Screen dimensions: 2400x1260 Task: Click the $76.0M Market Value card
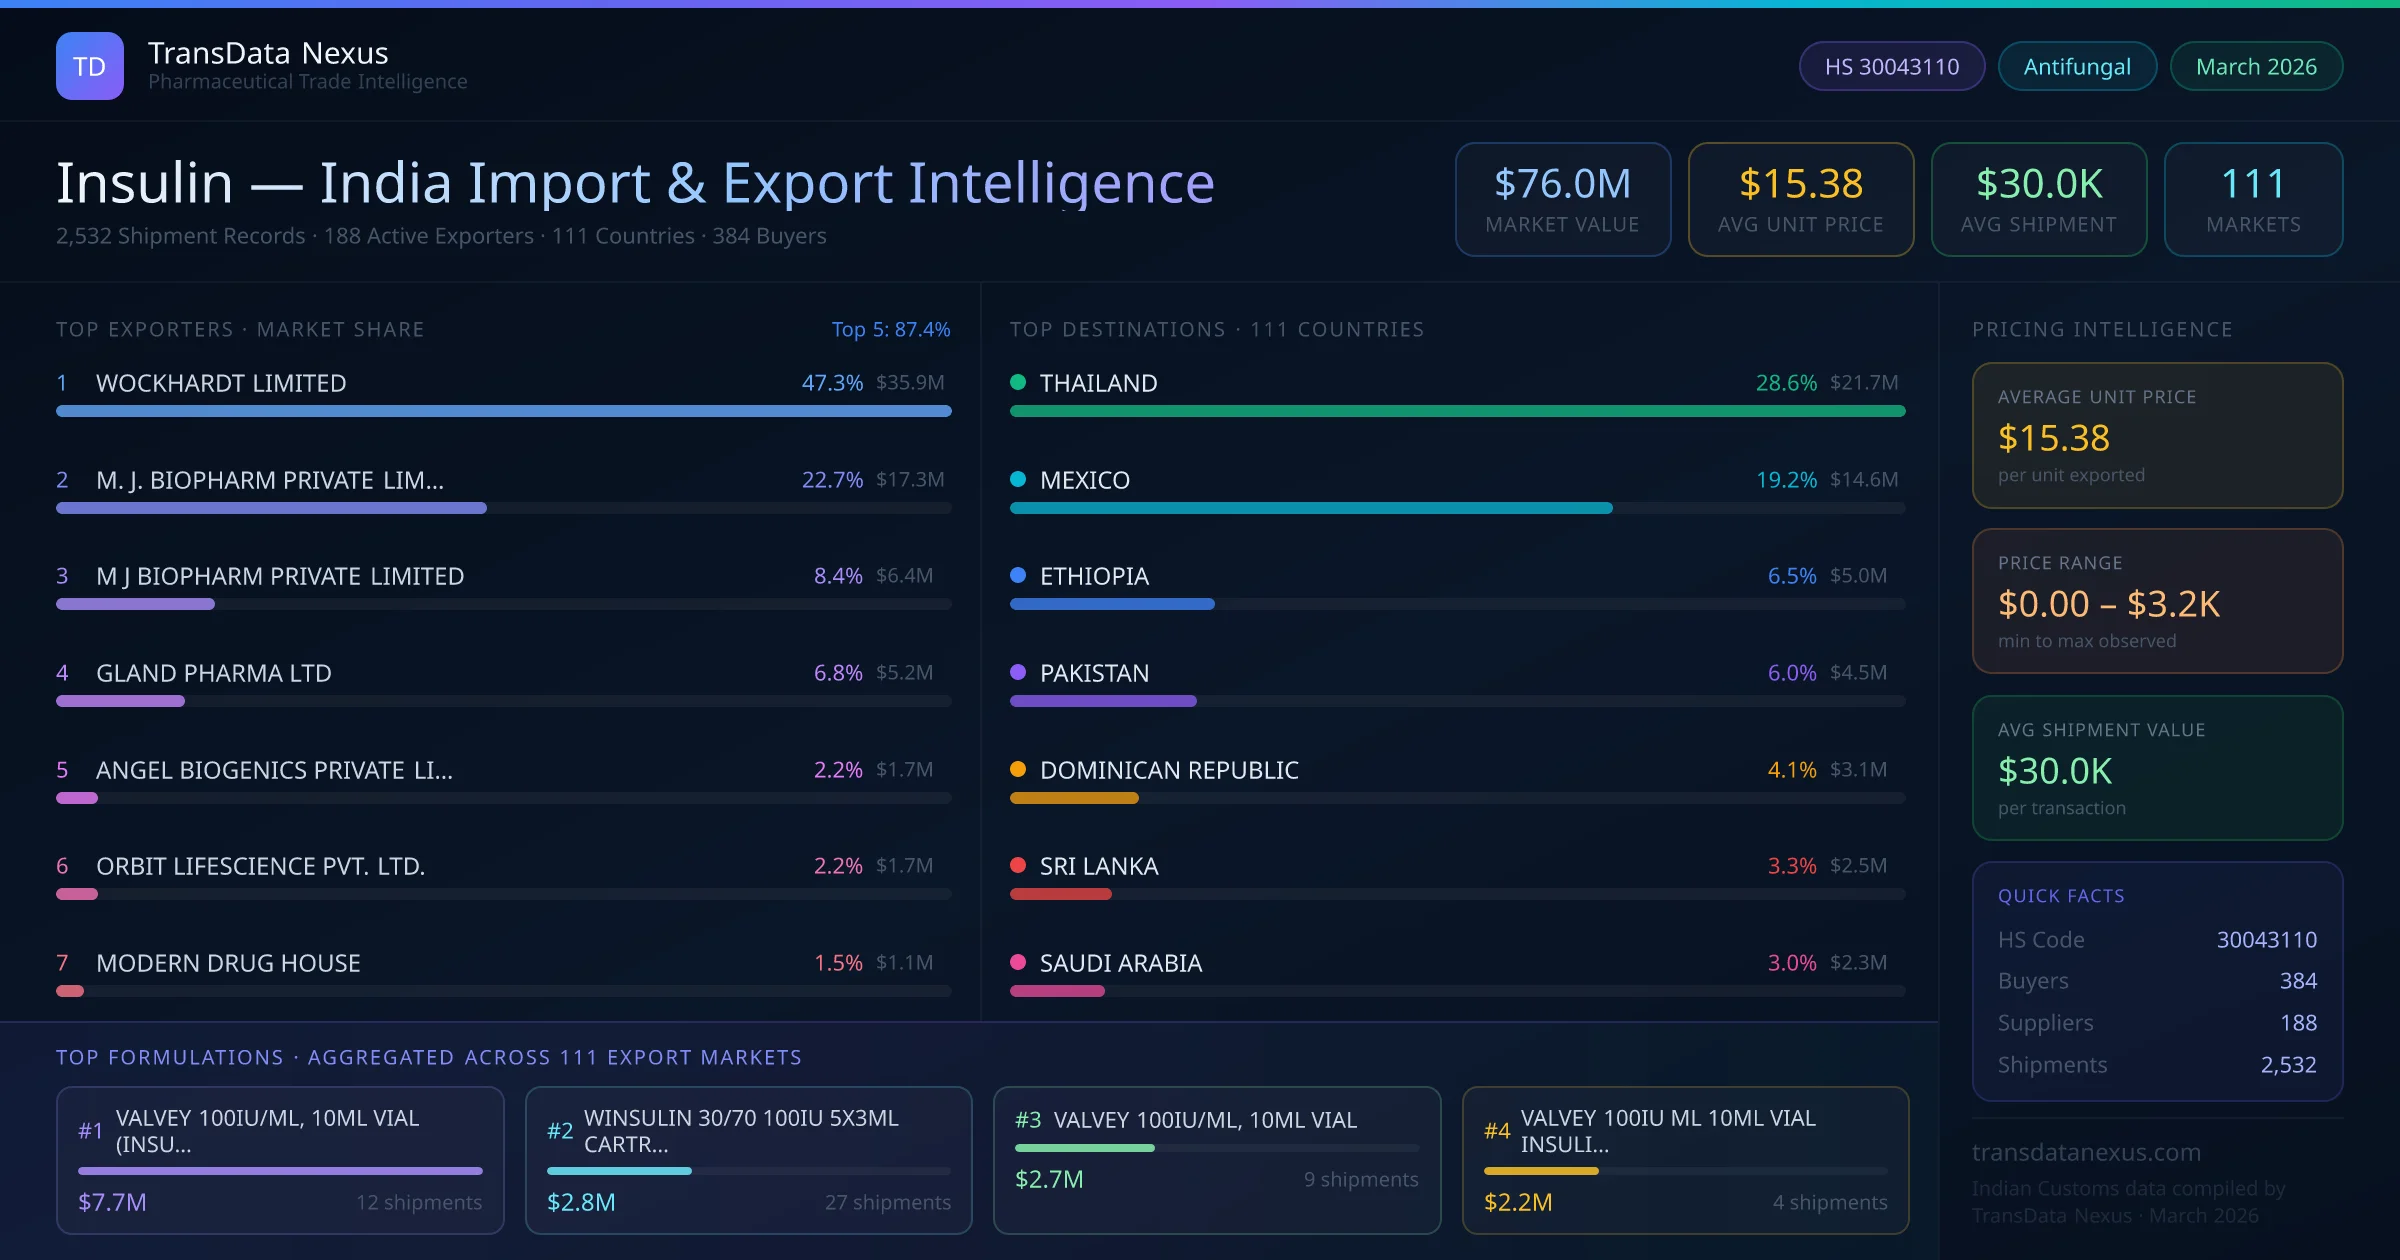(1562, 199)
